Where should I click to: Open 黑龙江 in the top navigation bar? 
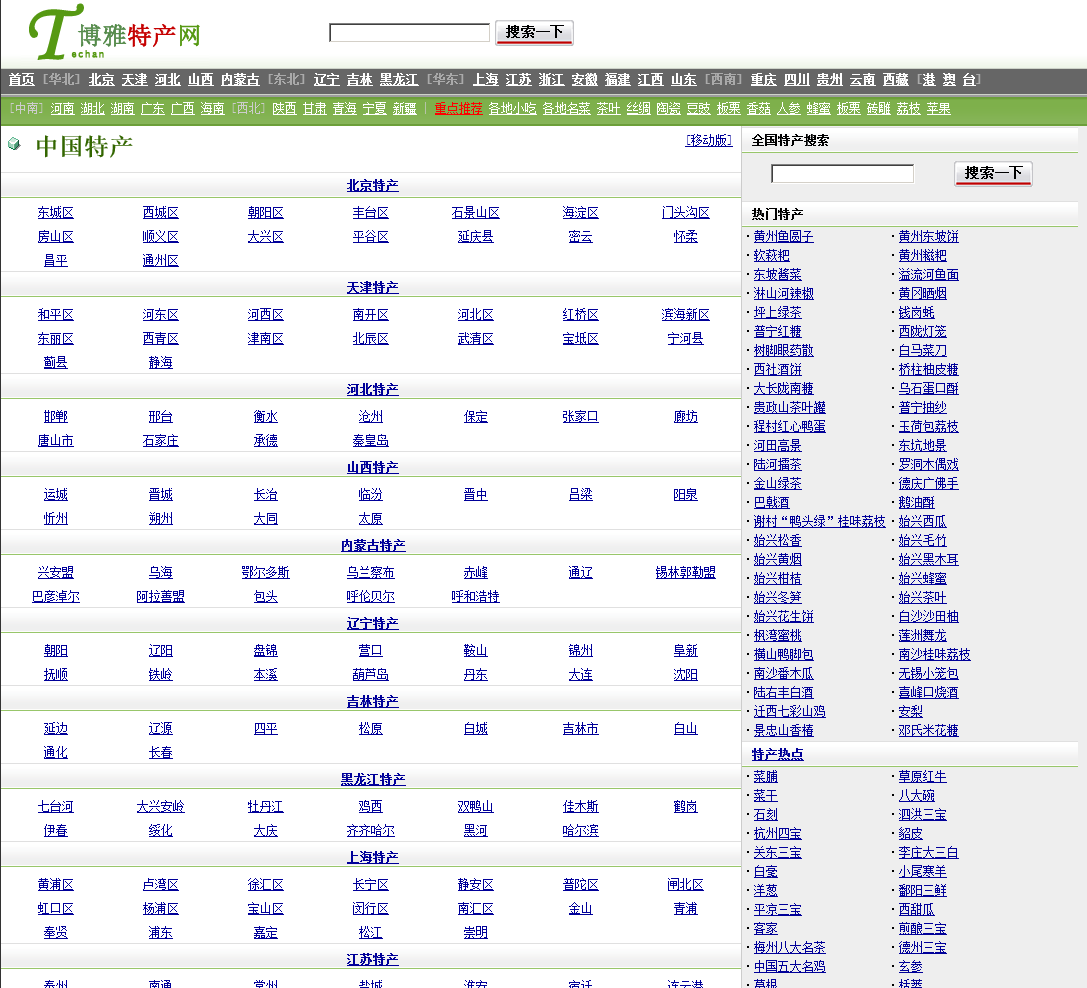[x=399, y=80]
